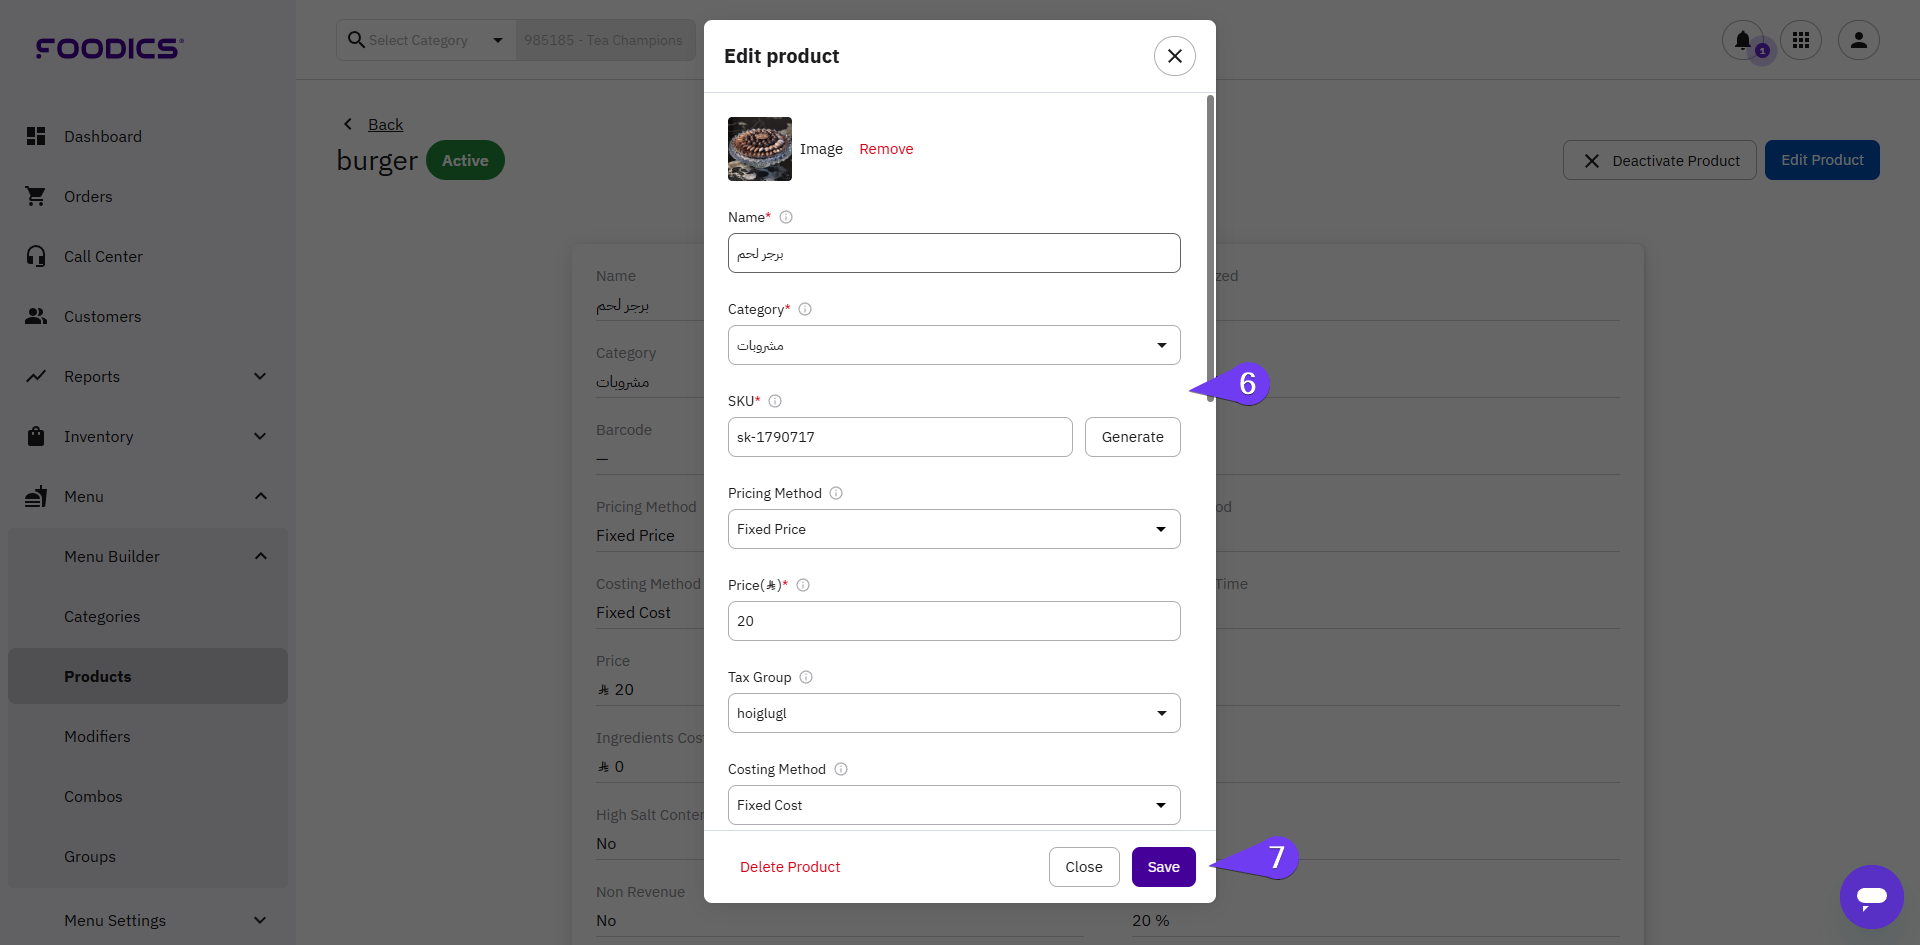This screenshot has width=1920, height=945.
Task: Click the info icon beside Tax Group
Action: tap(806, 677)
